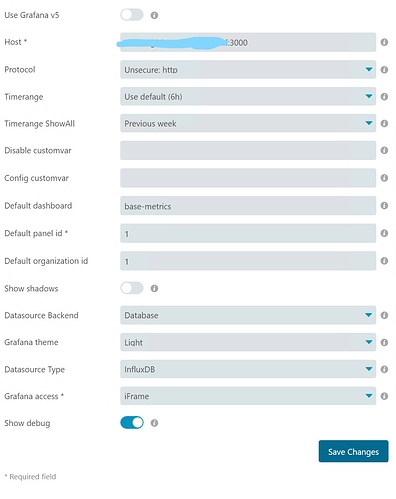Enable the Use Grafana v5 switch
The width and height of the screenshot is (396, 499).
click(132, 15)
